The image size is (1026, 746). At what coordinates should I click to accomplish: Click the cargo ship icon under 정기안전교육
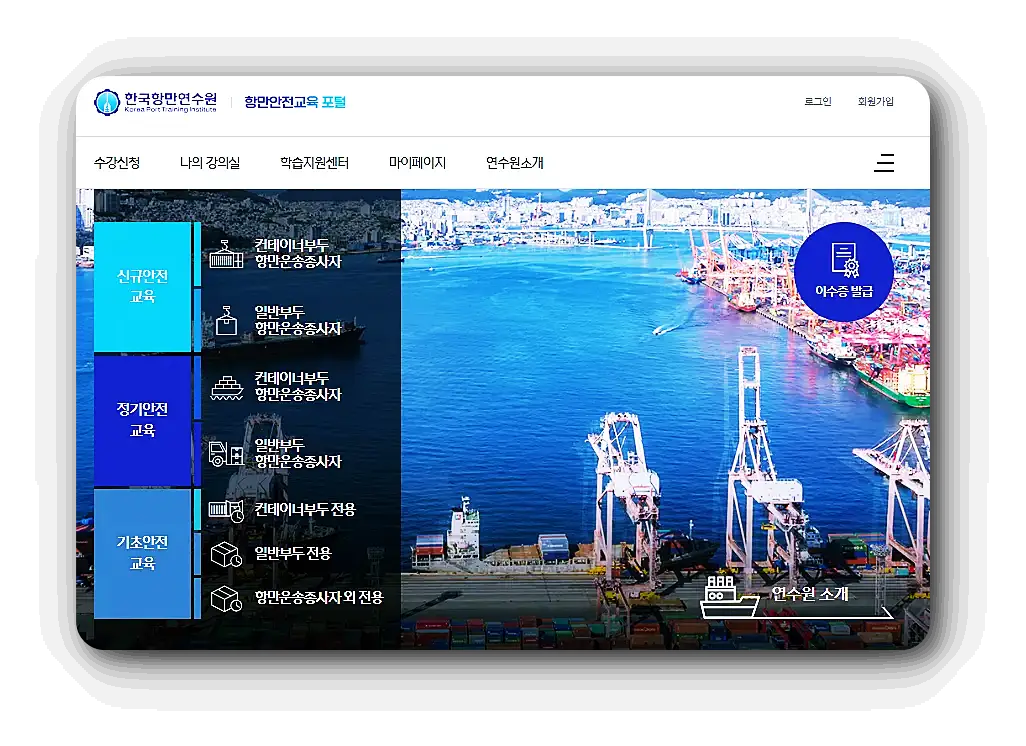[226, 387]
